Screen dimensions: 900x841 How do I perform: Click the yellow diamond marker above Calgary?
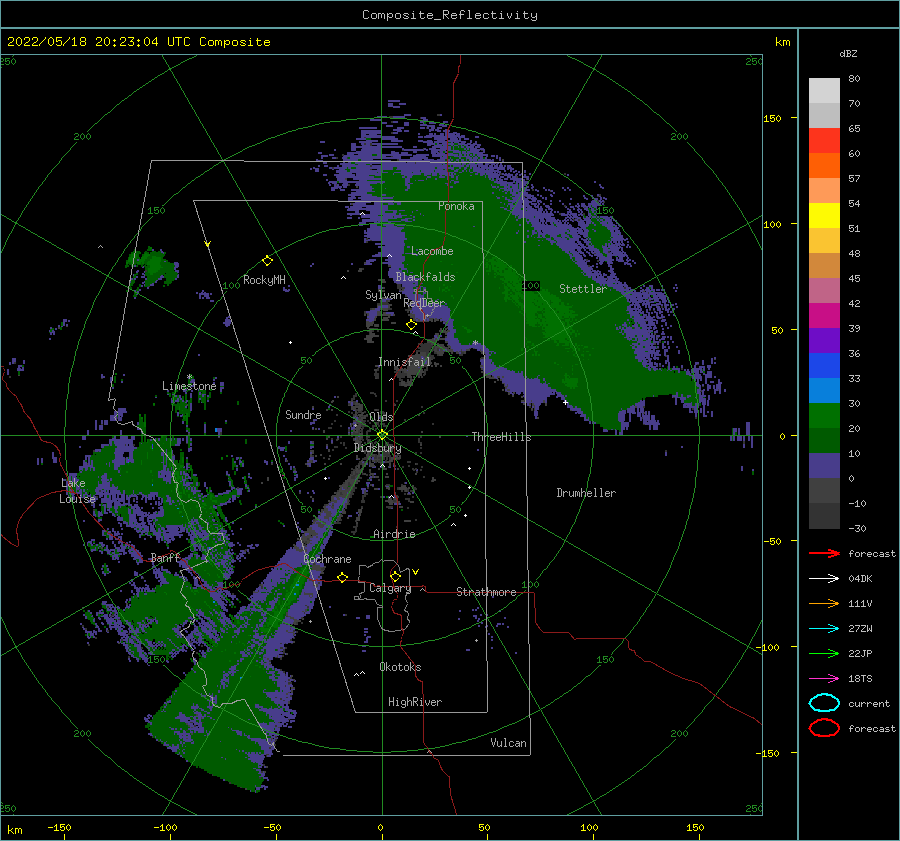pyautogui.click(x=395, y=576)
